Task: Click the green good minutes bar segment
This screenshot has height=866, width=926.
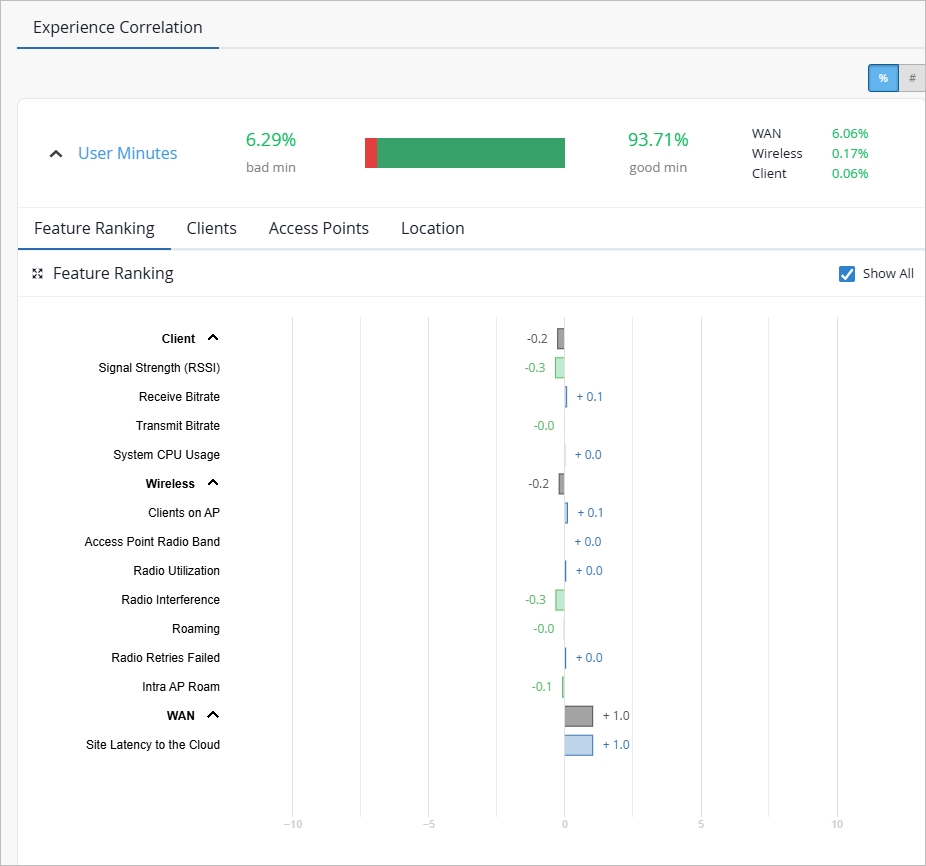Action: [x=471, y=153]
